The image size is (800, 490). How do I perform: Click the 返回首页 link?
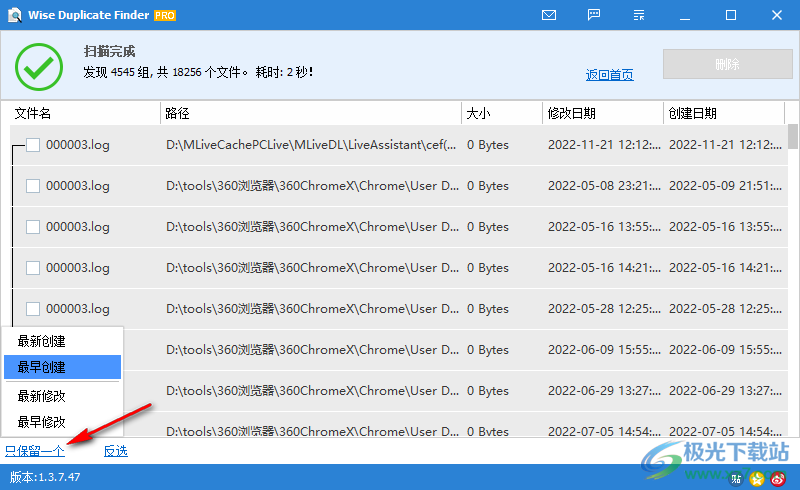[610, 75]
